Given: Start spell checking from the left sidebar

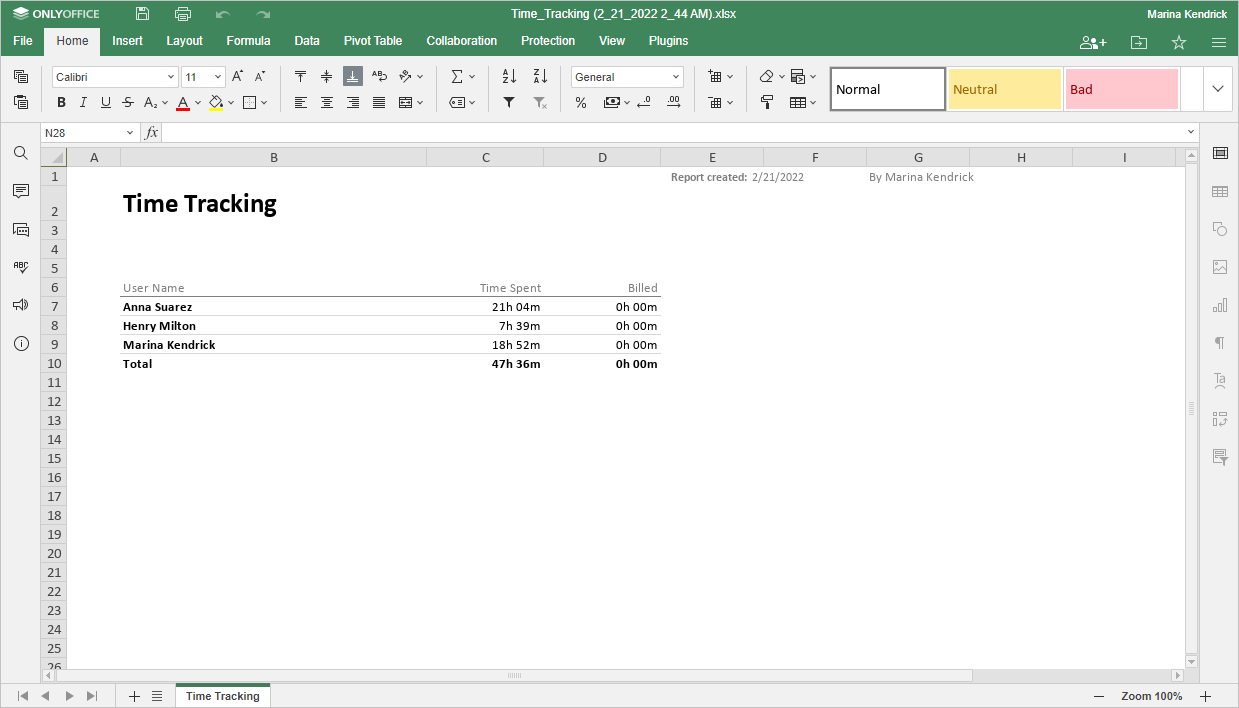Looking at the screenshot, I should click(x=20, y=266).
